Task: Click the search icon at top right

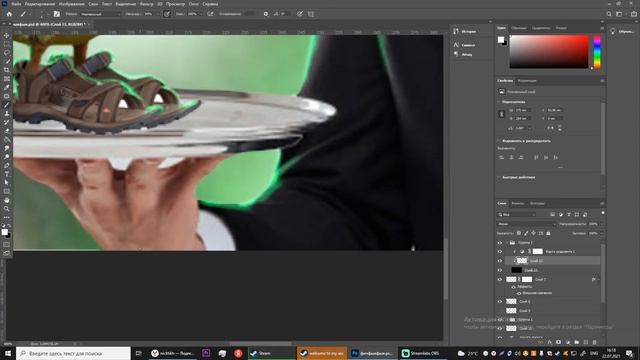Action: point(609,14)
